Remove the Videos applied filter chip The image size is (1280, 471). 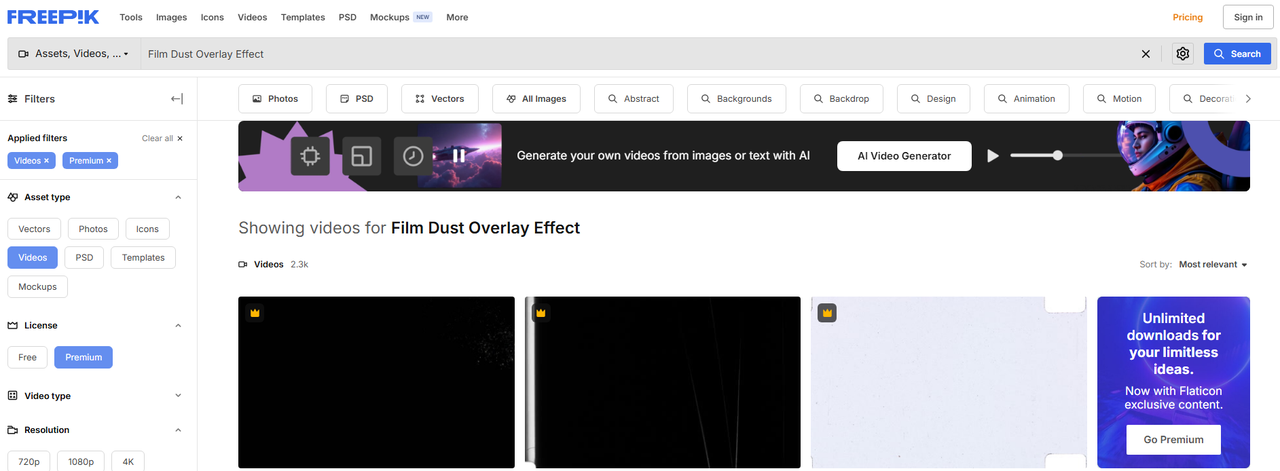(x=46, y=160)
